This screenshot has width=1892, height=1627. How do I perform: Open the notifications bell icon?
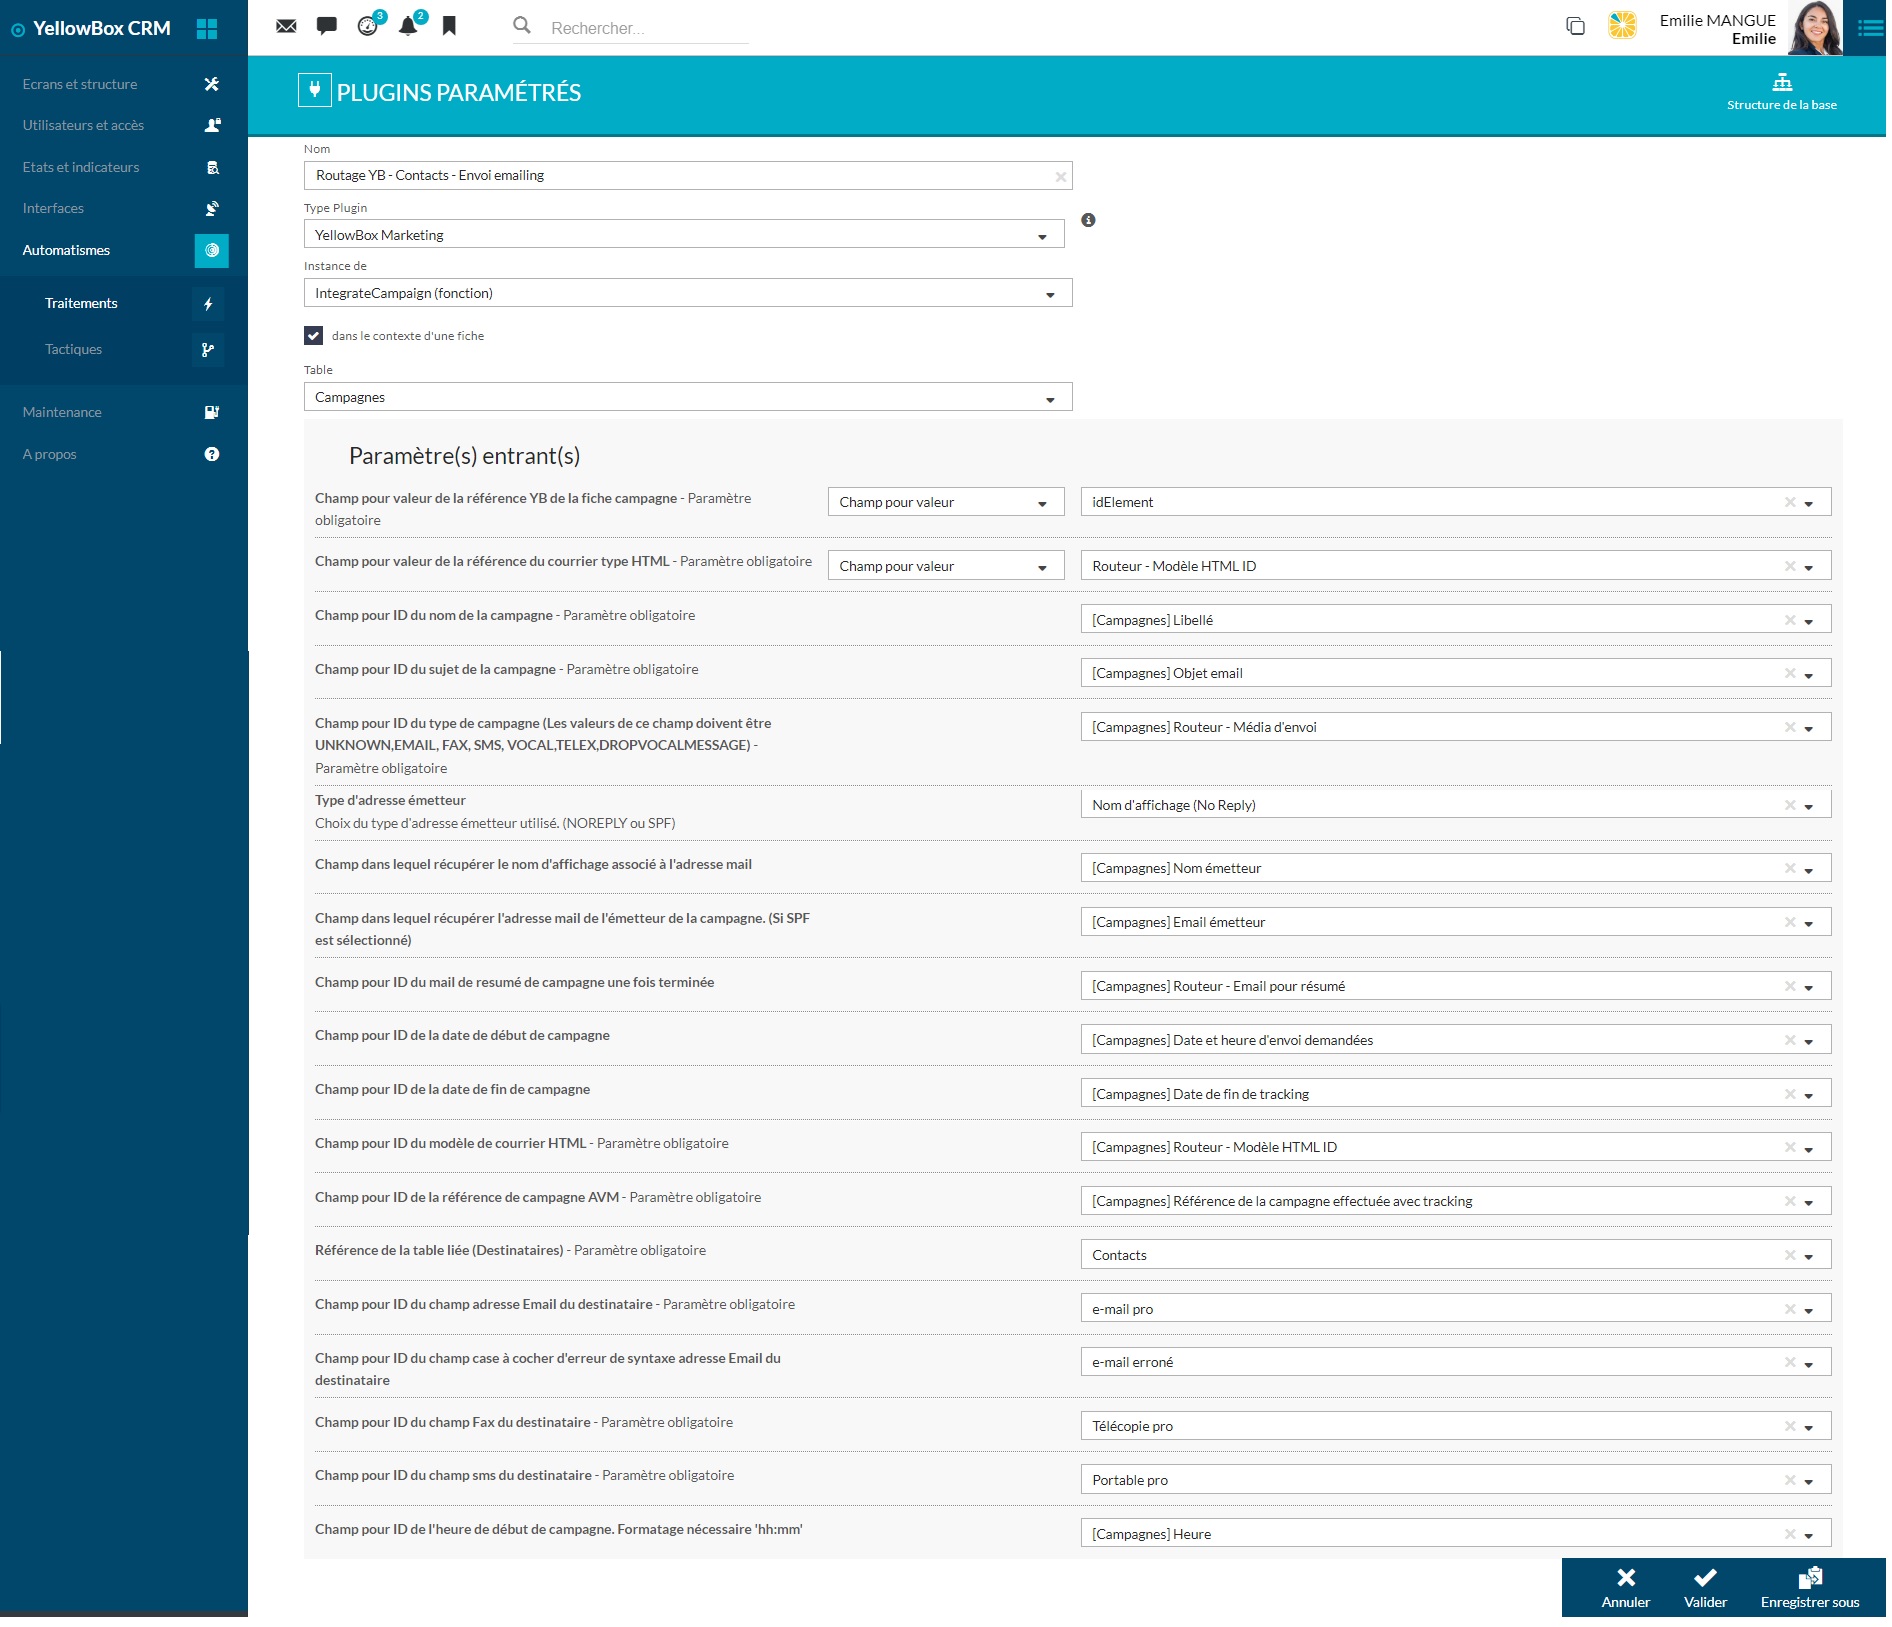(408, 26)
